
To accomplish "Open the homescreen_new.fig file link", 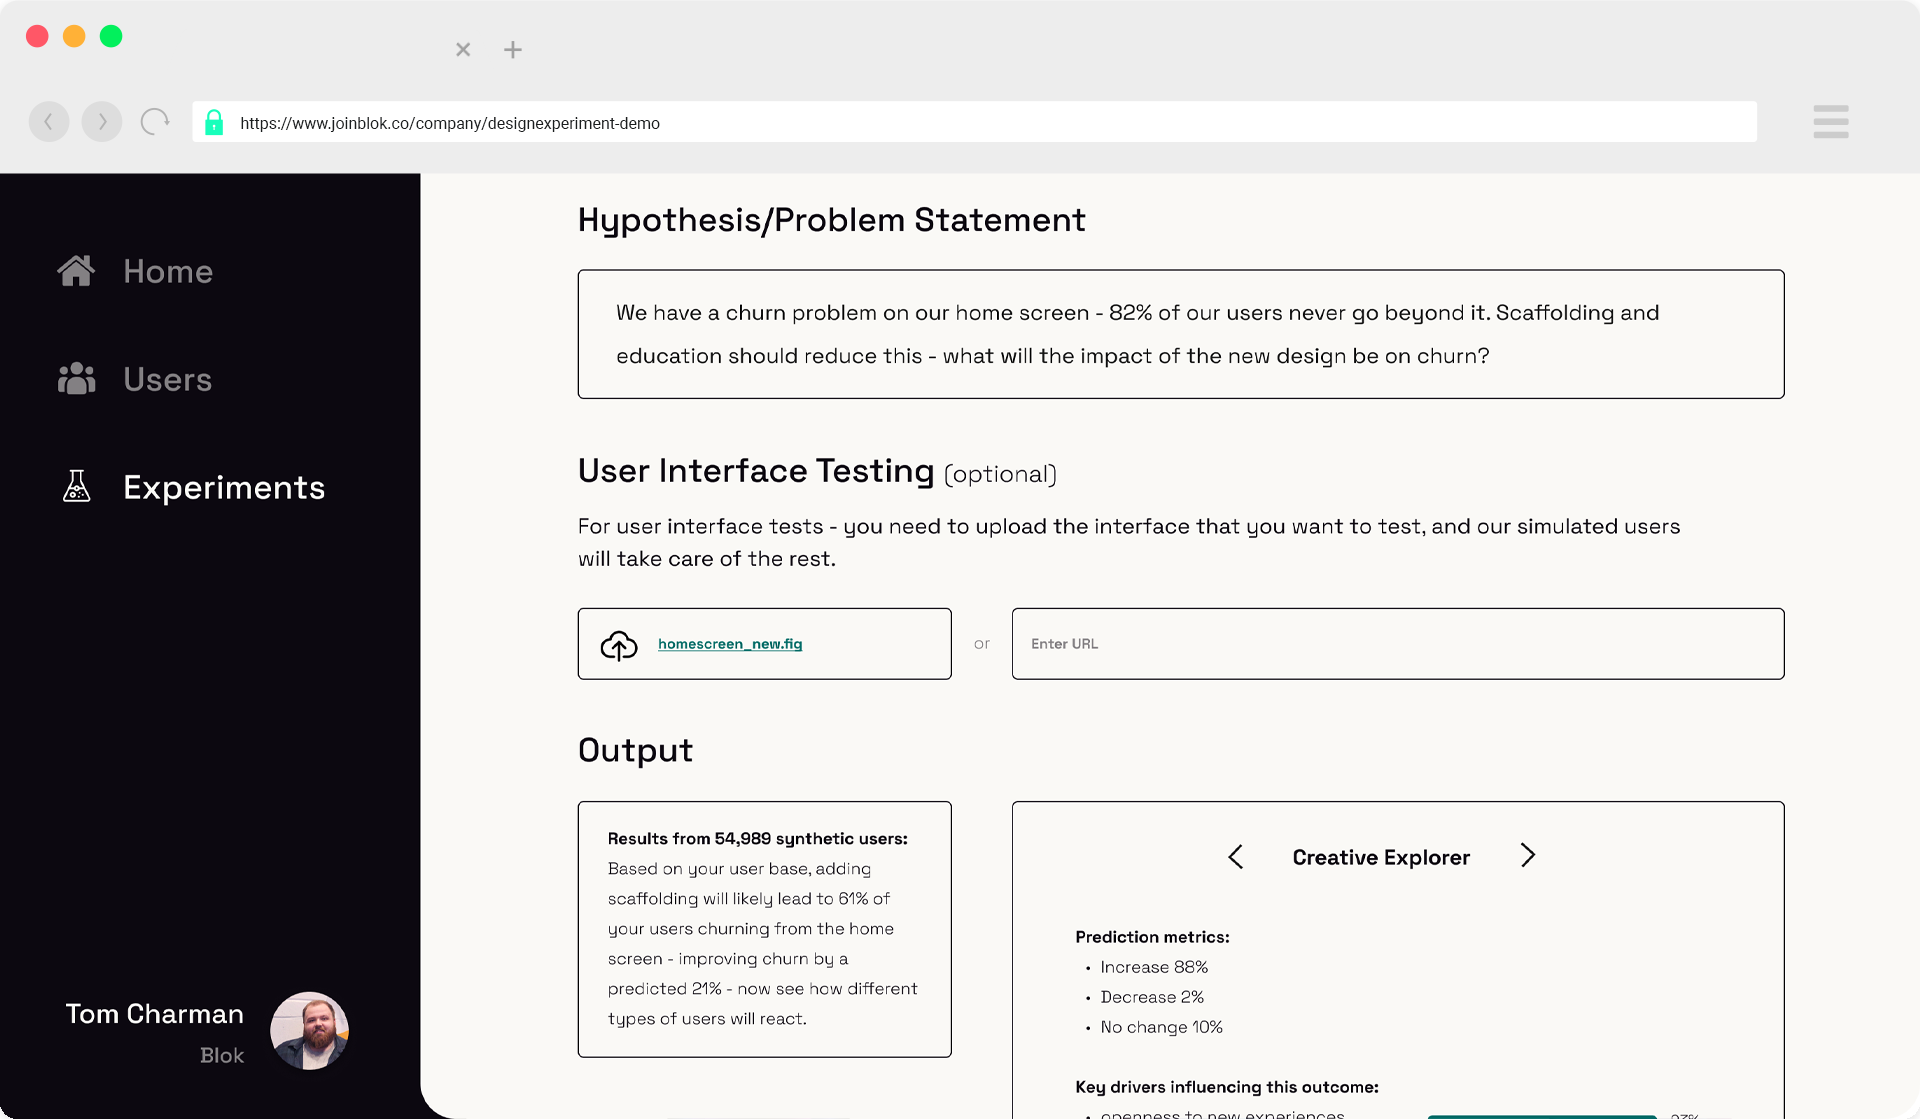I will [730, 644].
